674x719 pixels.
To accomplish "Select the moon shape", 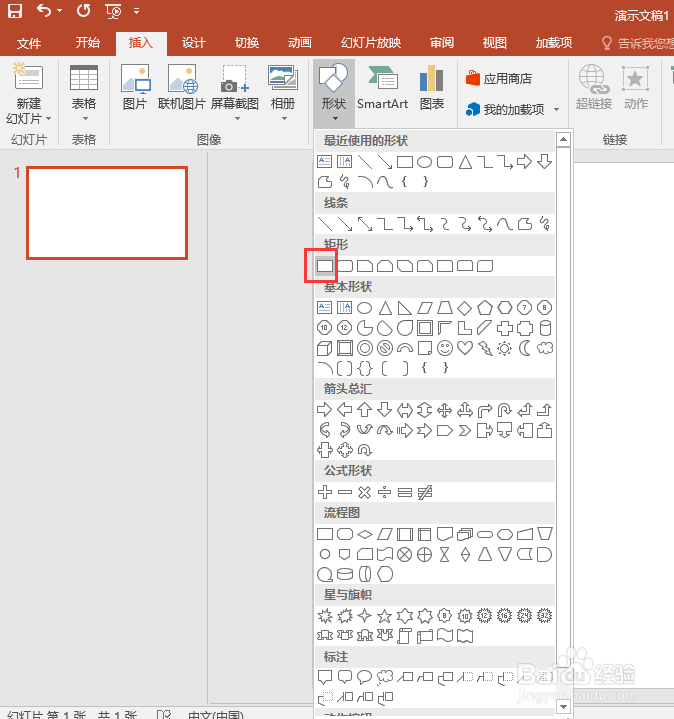I will 525,348.
